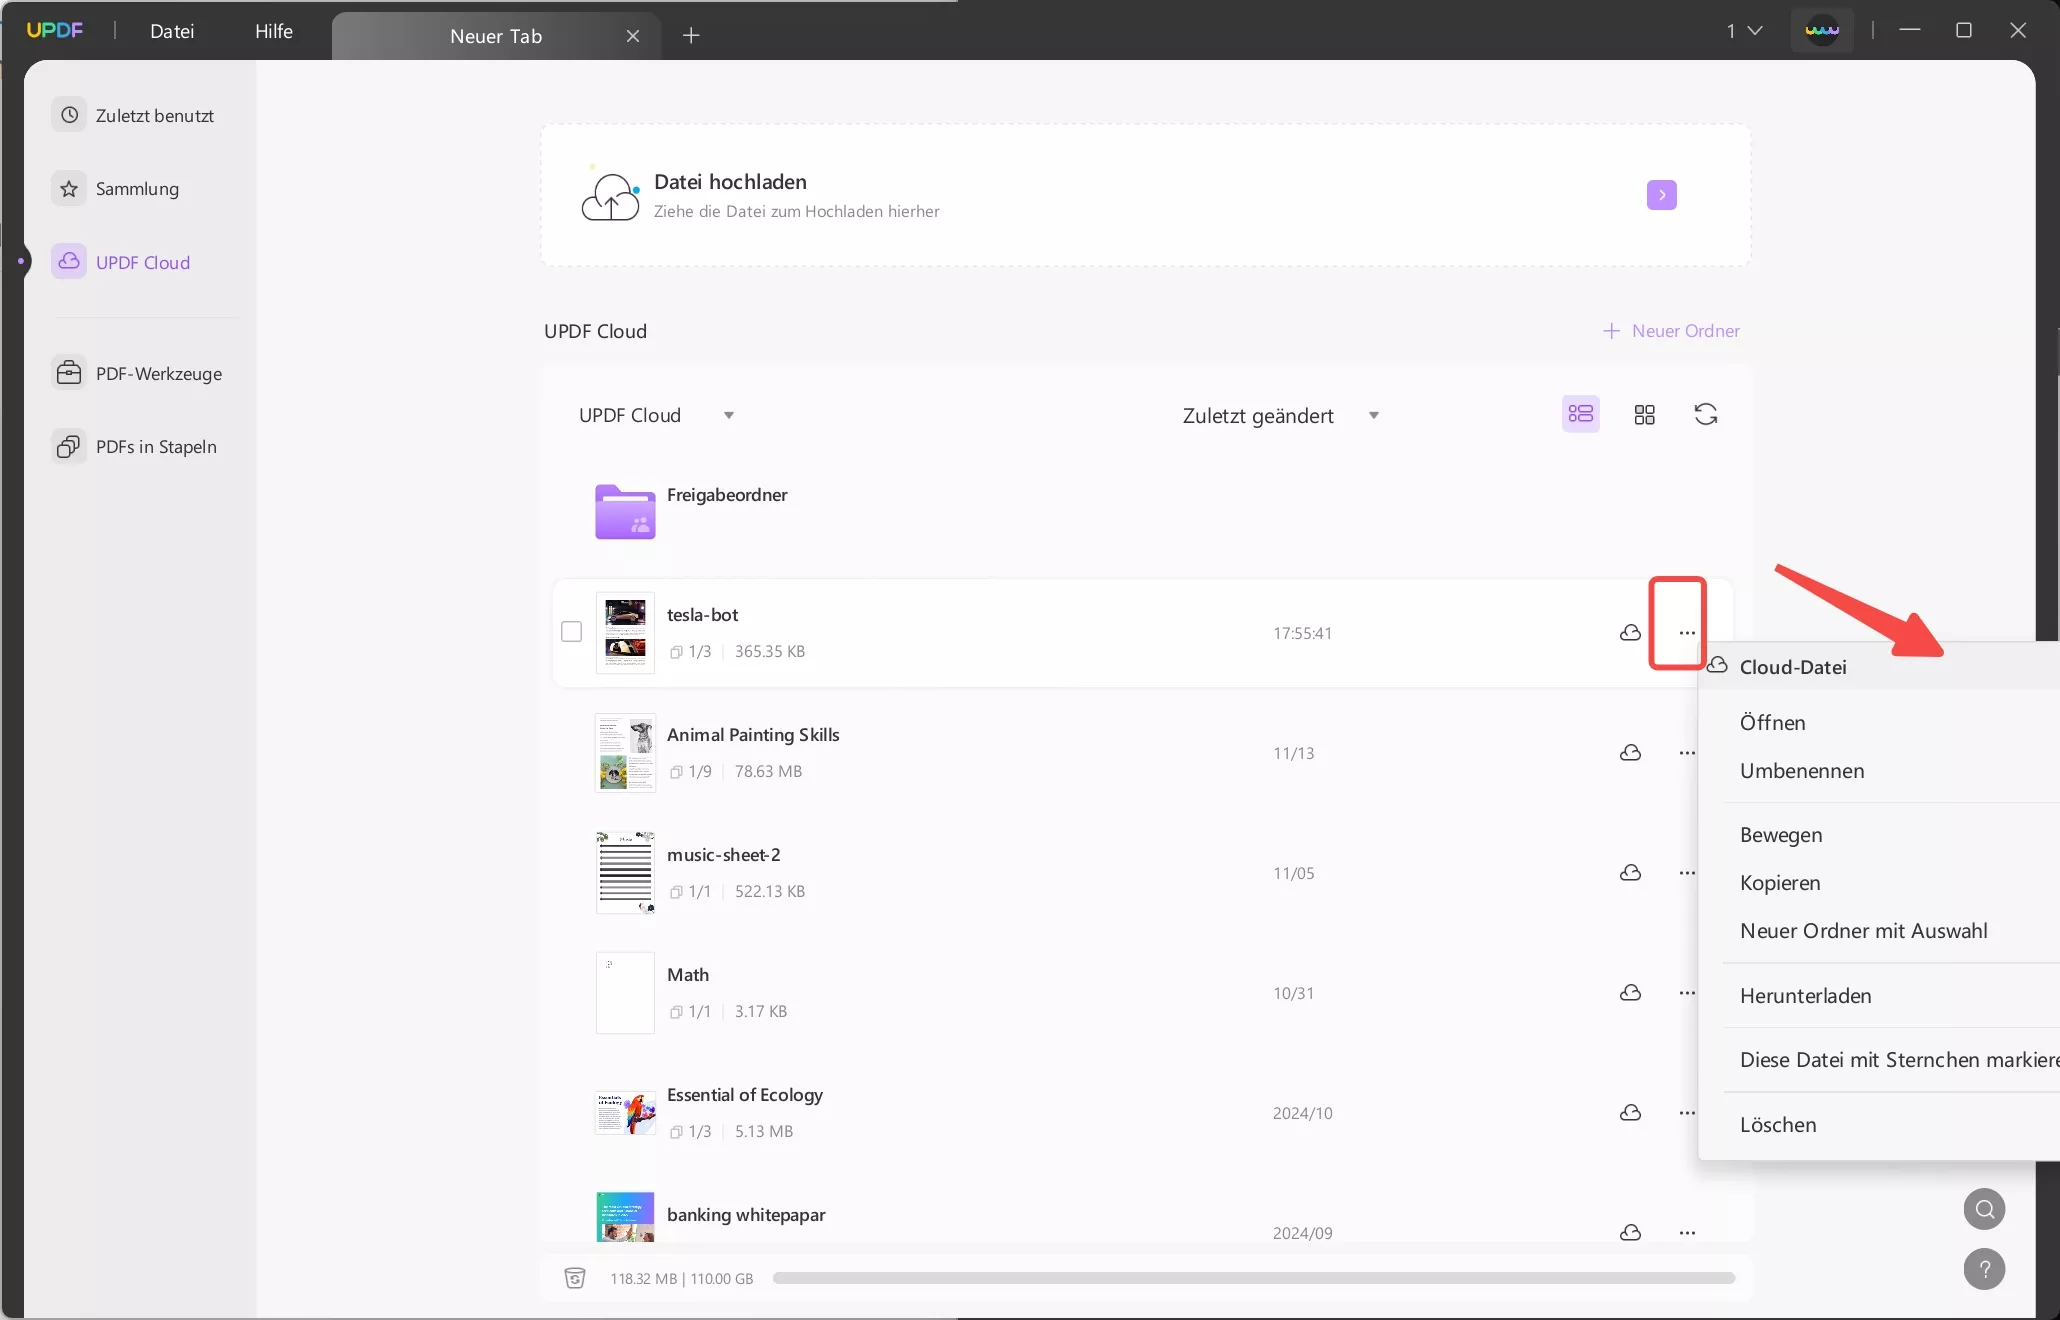This screenshot has width=2060, height=1320.
Task: Open the user account avatar
Action: [x=1822, y=31]
